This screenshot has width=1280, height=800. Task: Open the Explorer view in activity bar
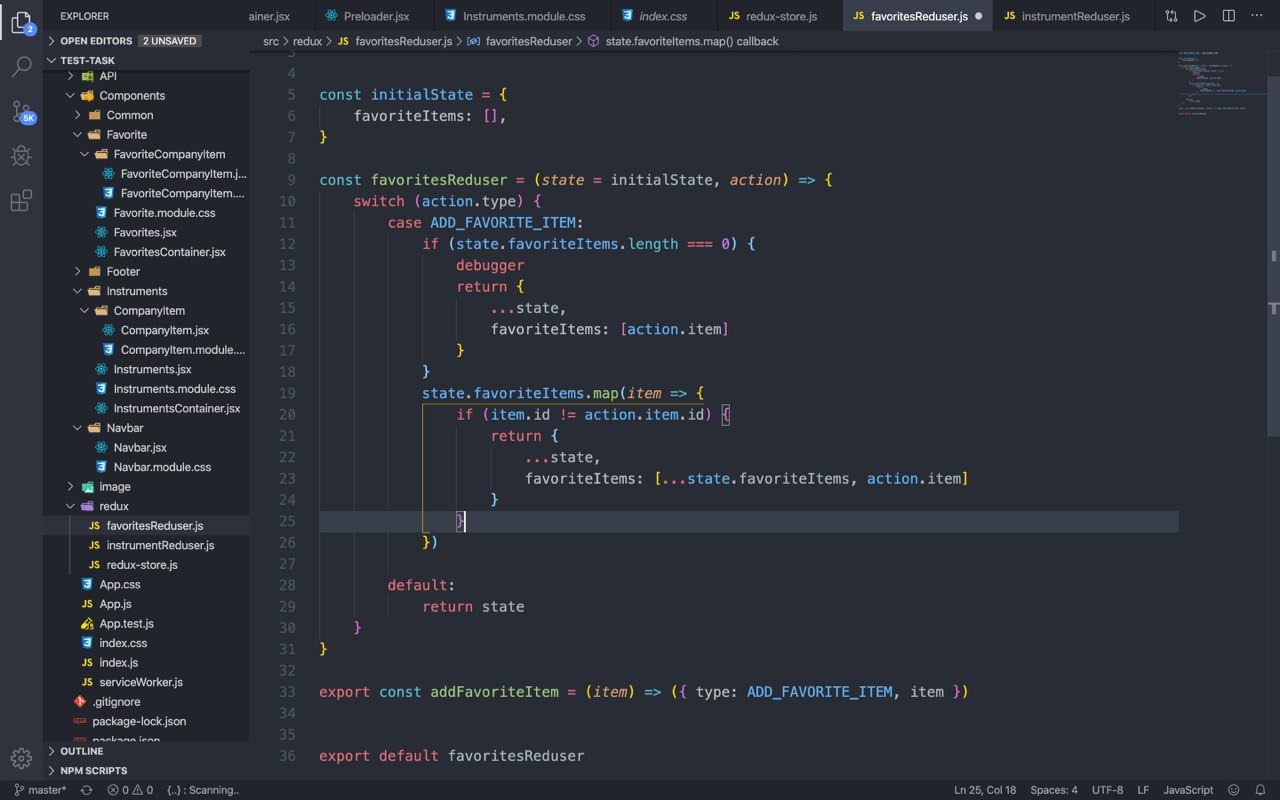(x=21, y=22)
